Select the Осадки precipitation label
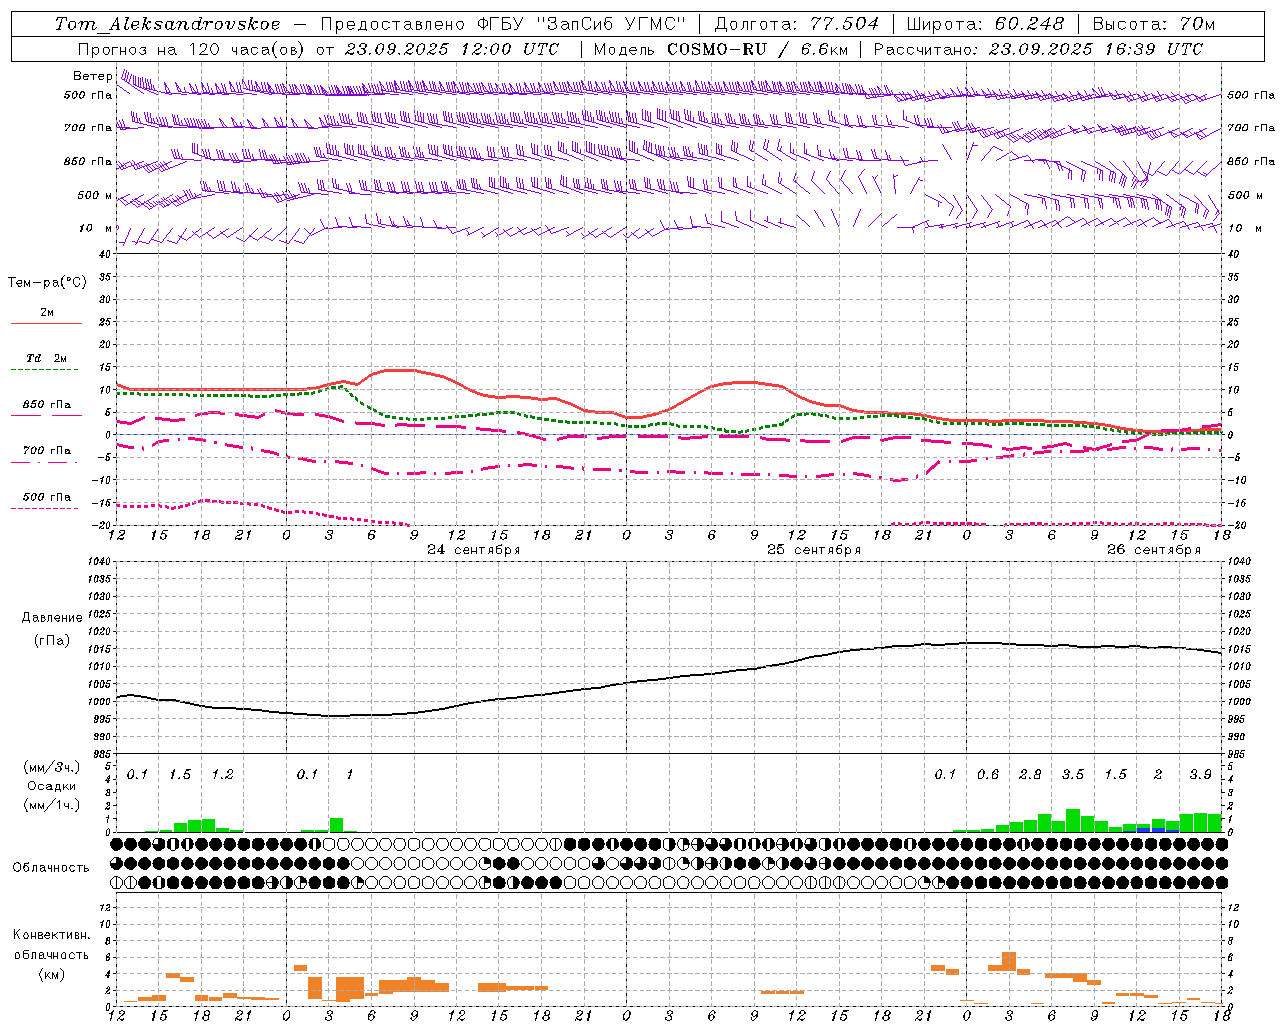This screenshot has width=1280, height=1024. point(52,786)
